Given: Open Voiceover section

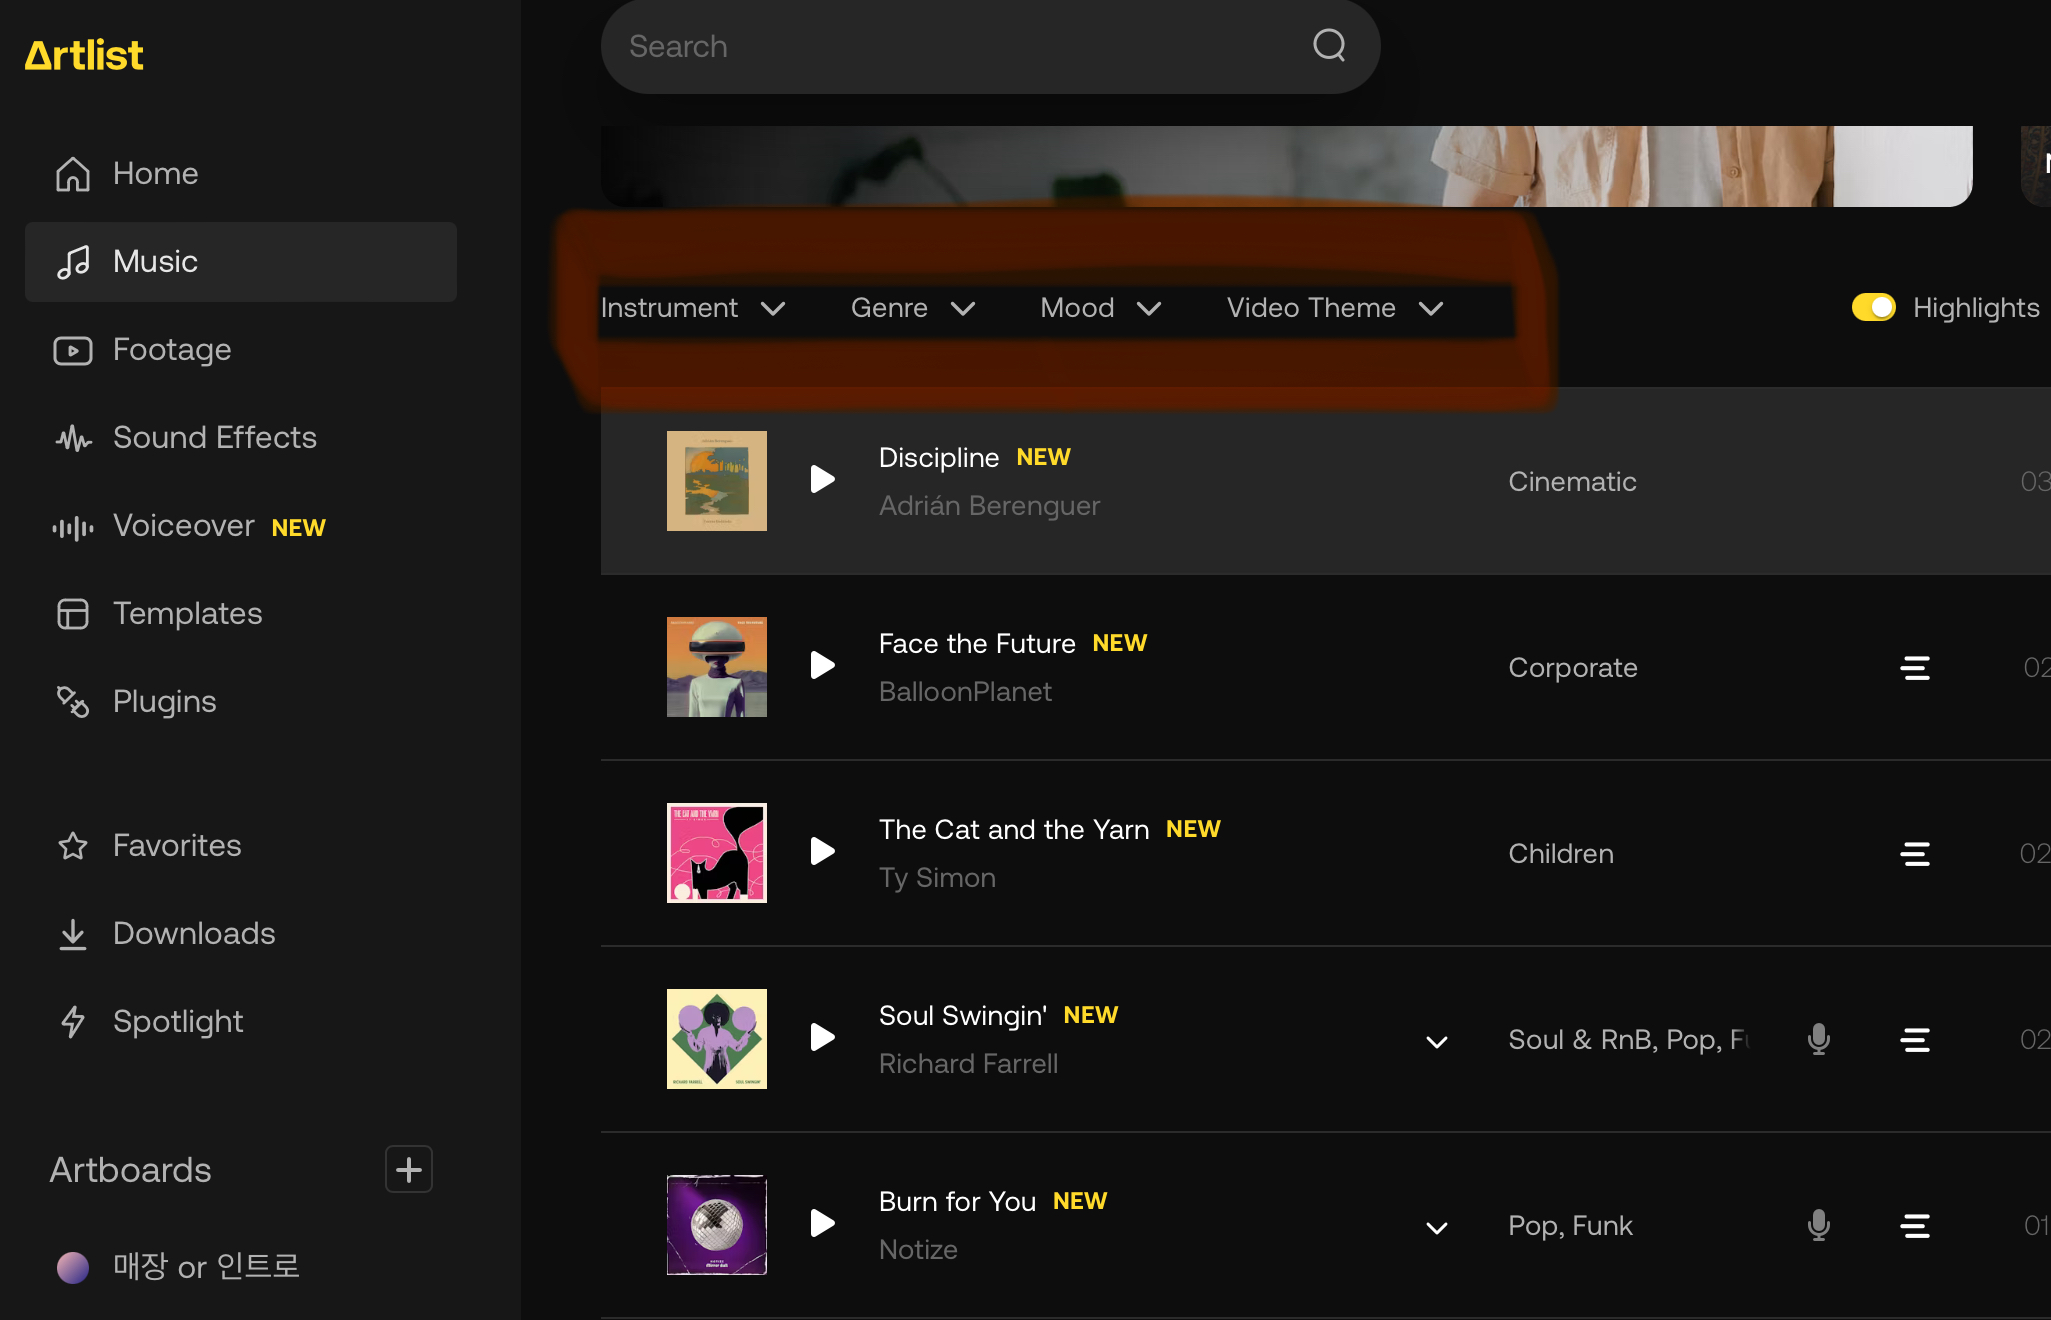Looking at the screenshot, I should click(x=241, y=526).
